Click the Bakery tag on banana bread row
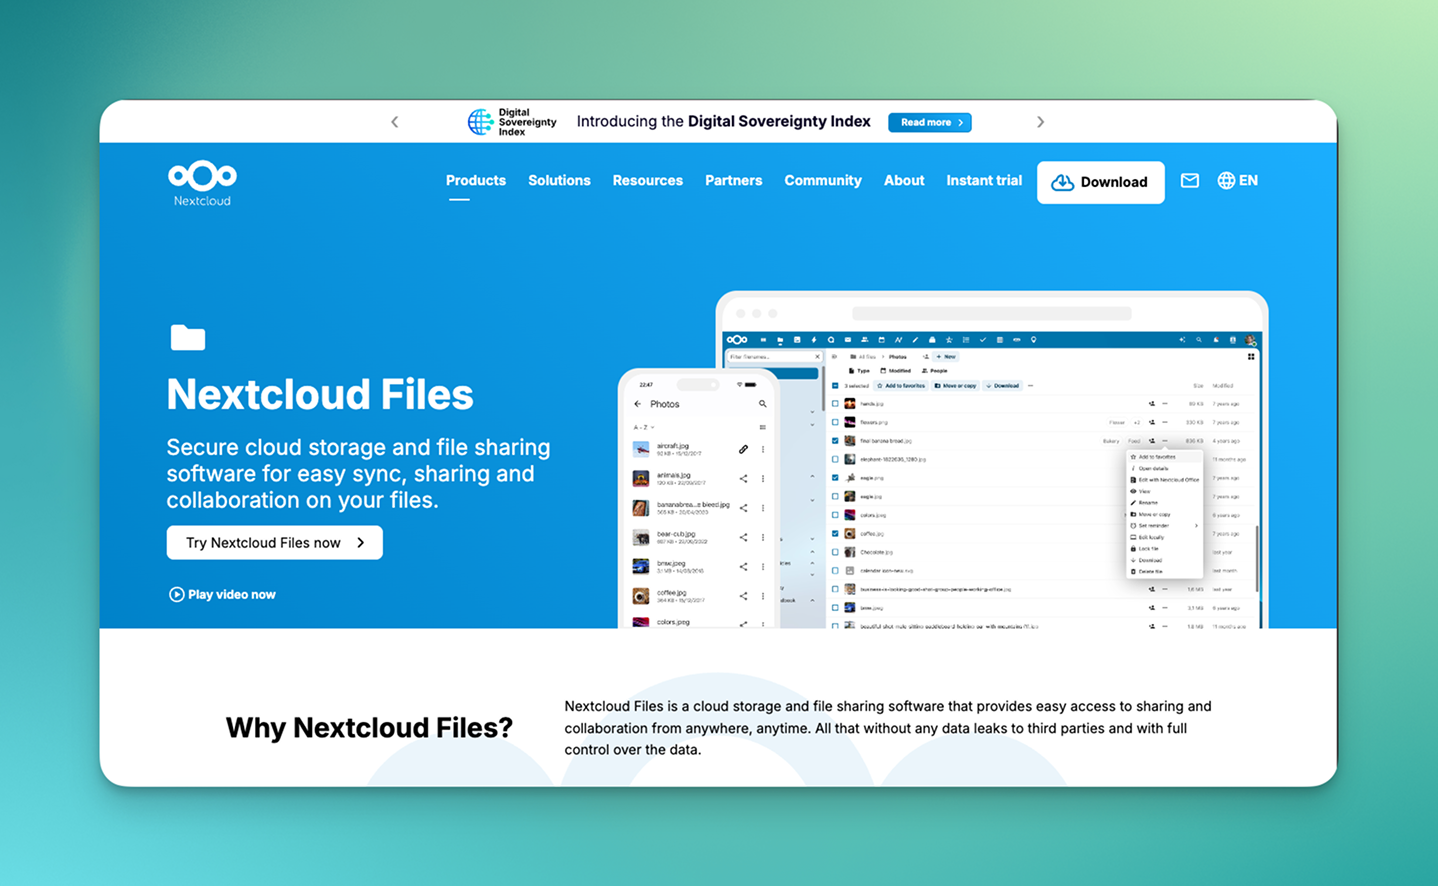 (x=1111, y=441)
